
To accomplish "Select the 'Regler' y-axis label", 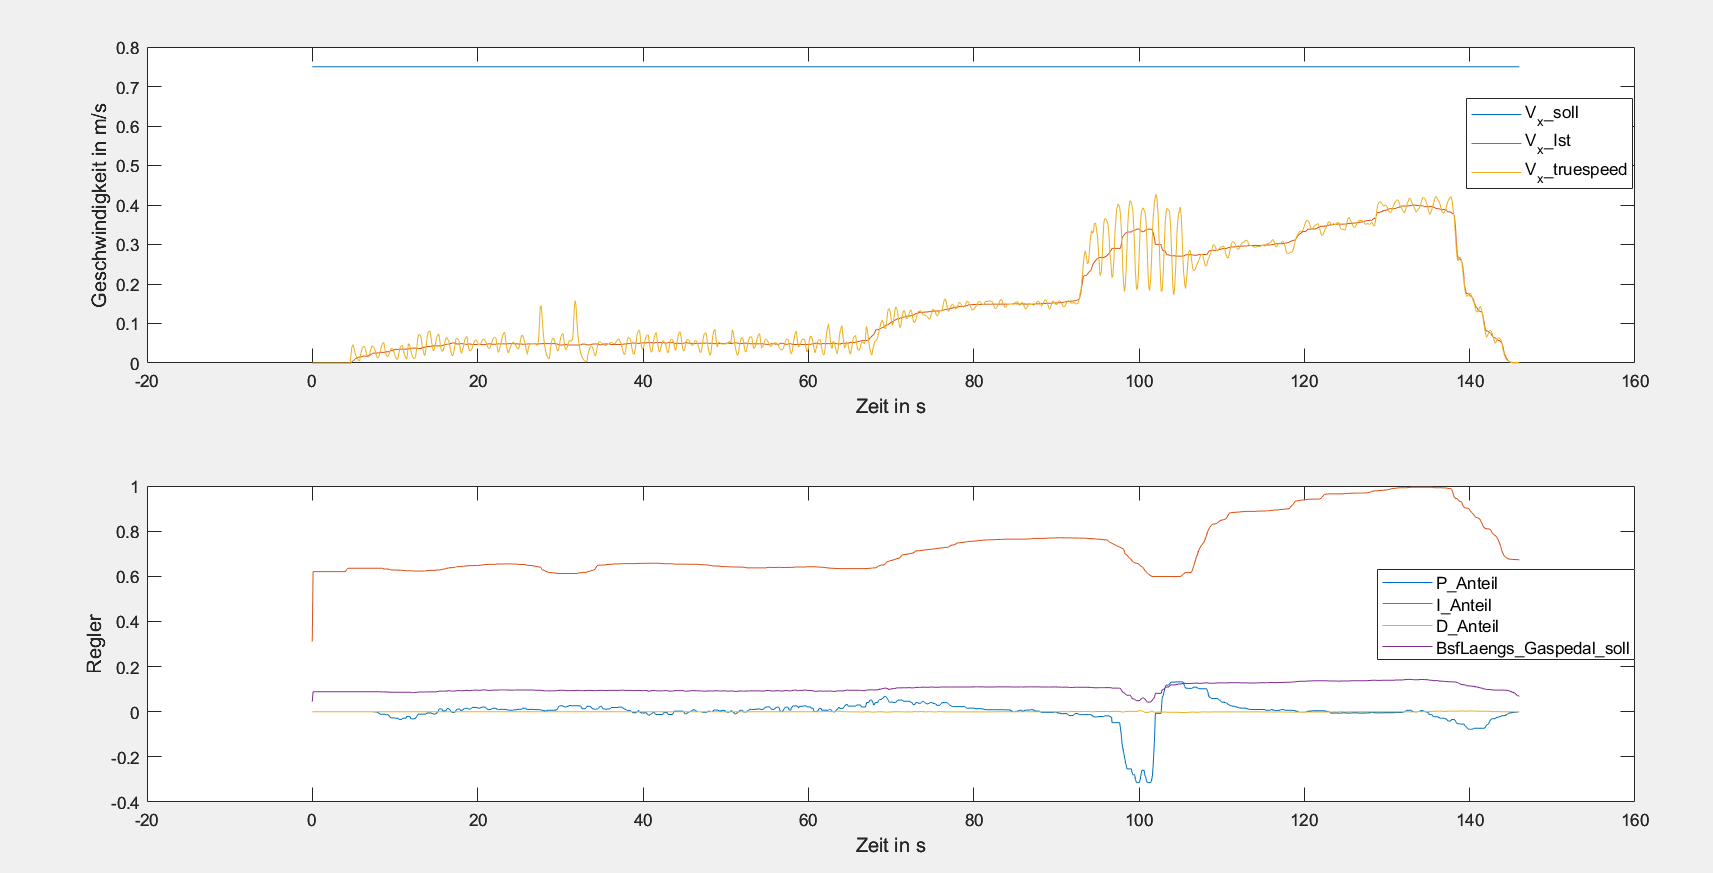I will 94,644.
